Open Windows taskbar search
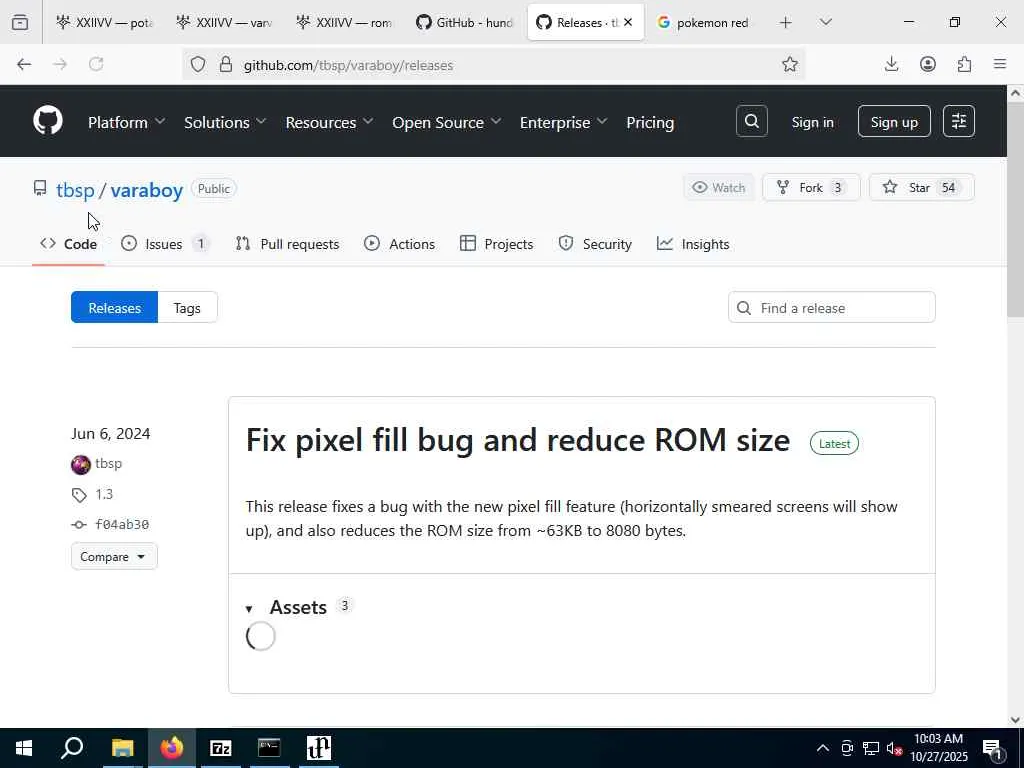Screen dimensions: 1024x768 [x=72, y=748]
